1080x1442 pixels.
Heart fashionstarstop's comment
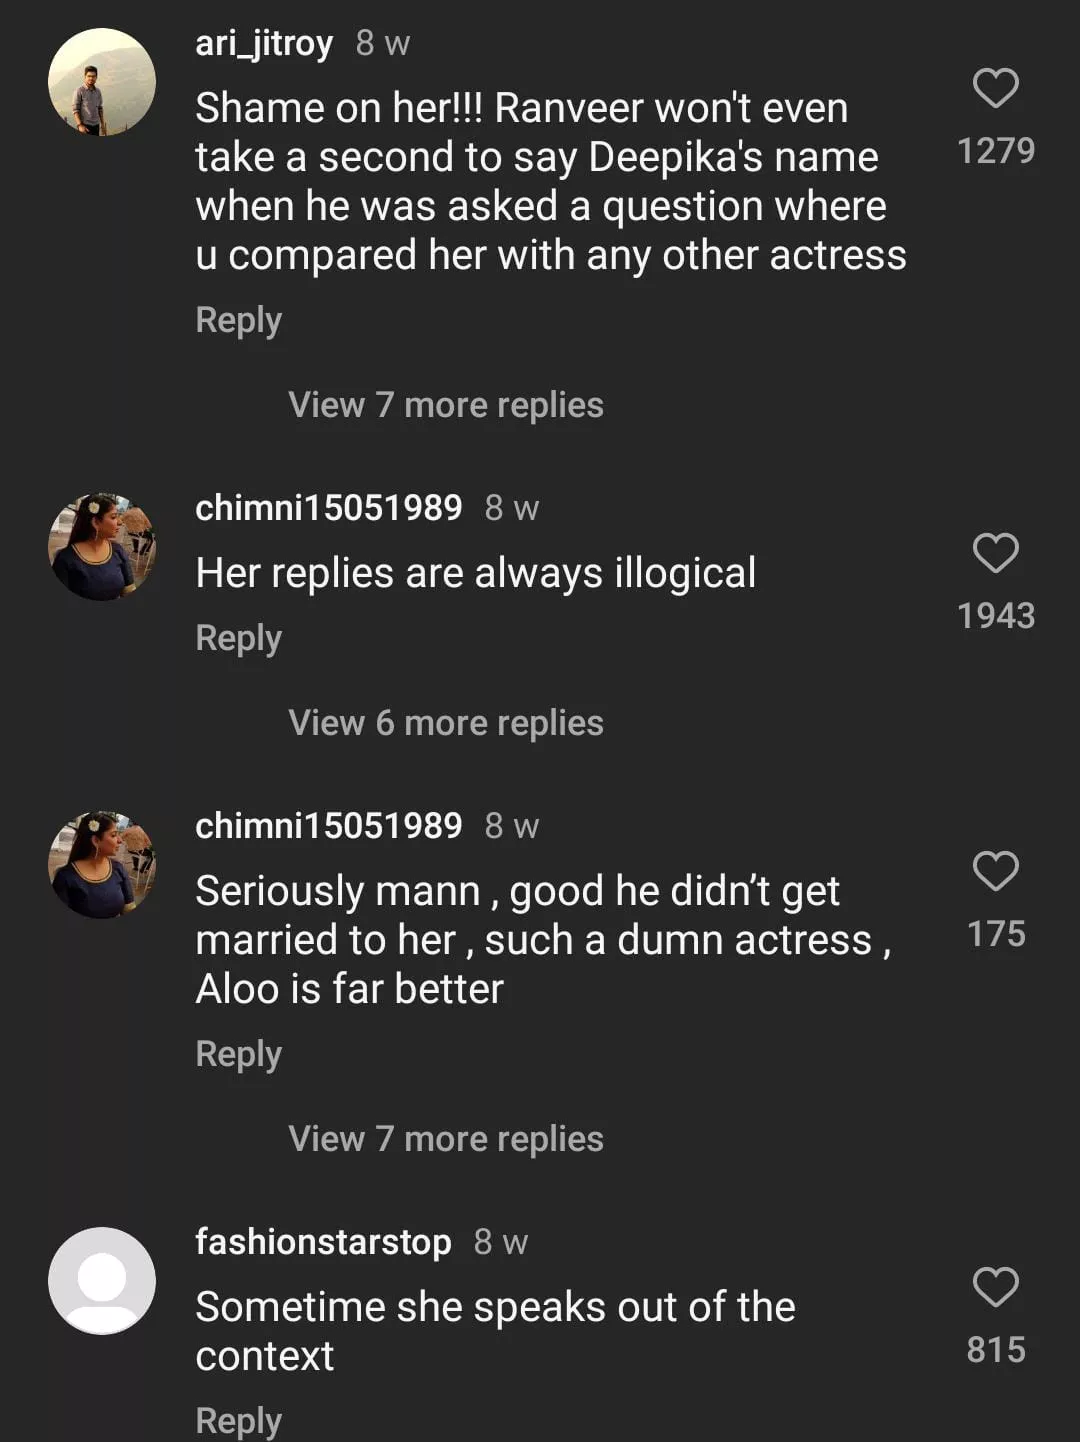[995, 1287]
